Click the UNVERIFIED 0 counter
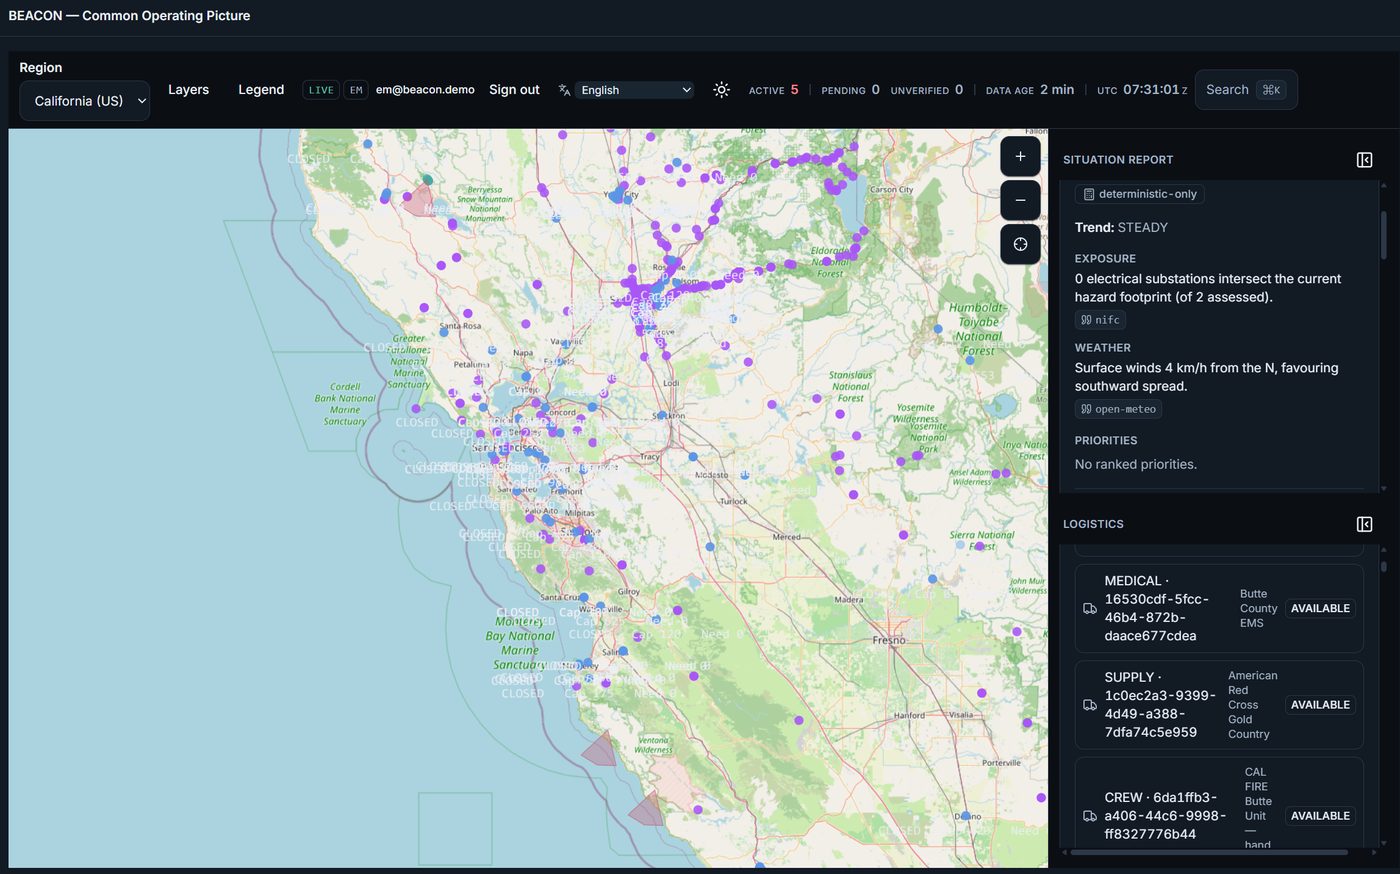The height and width of the screenshot is (874, 1400). pos(927,90)
